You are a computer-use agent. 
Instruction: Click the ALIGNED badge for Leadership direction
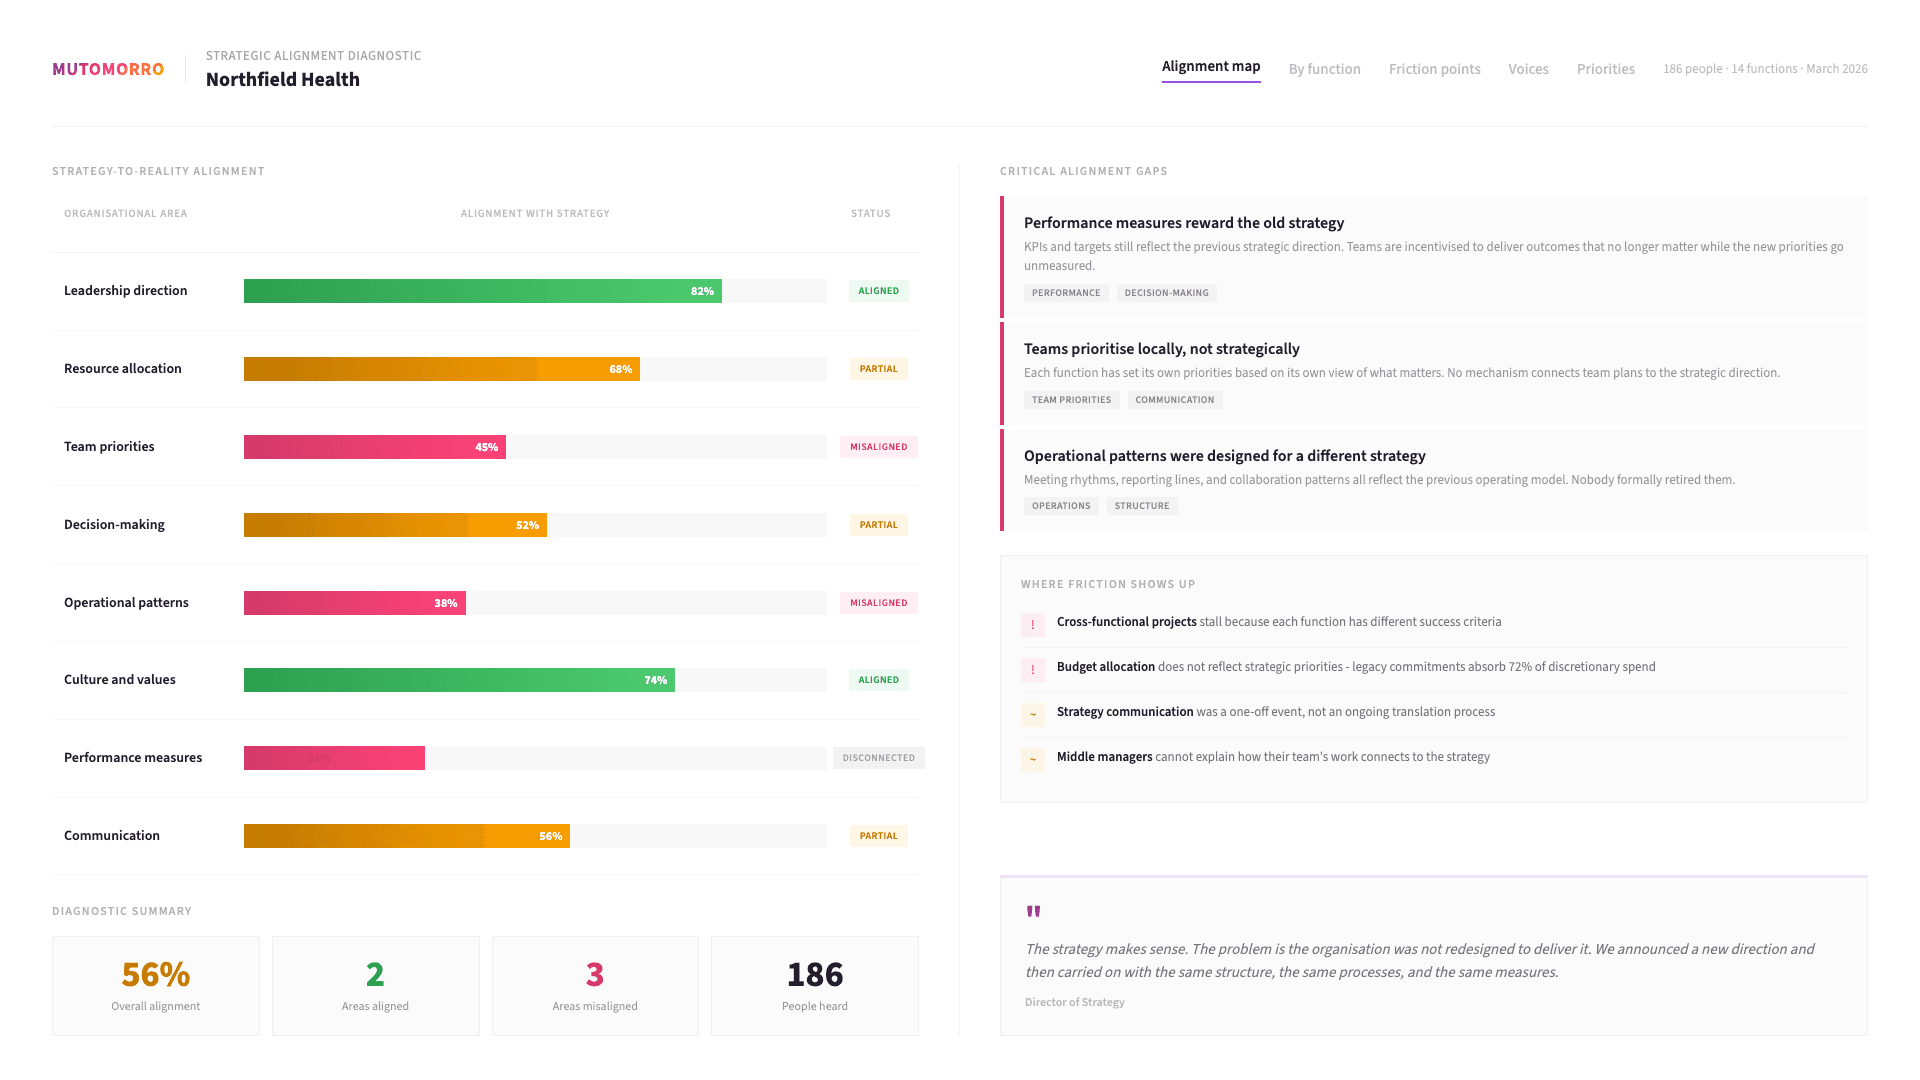pyautogui.click(x=878, y=291)
